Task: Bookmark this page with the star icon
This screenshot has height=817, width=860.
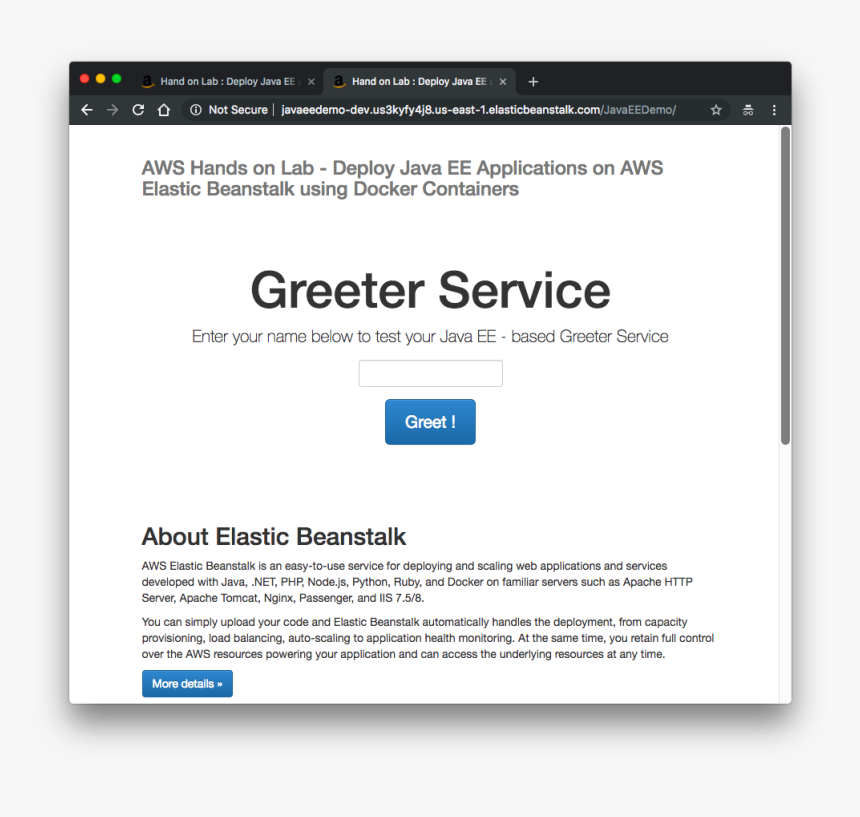Action: (x=716, y=110)
